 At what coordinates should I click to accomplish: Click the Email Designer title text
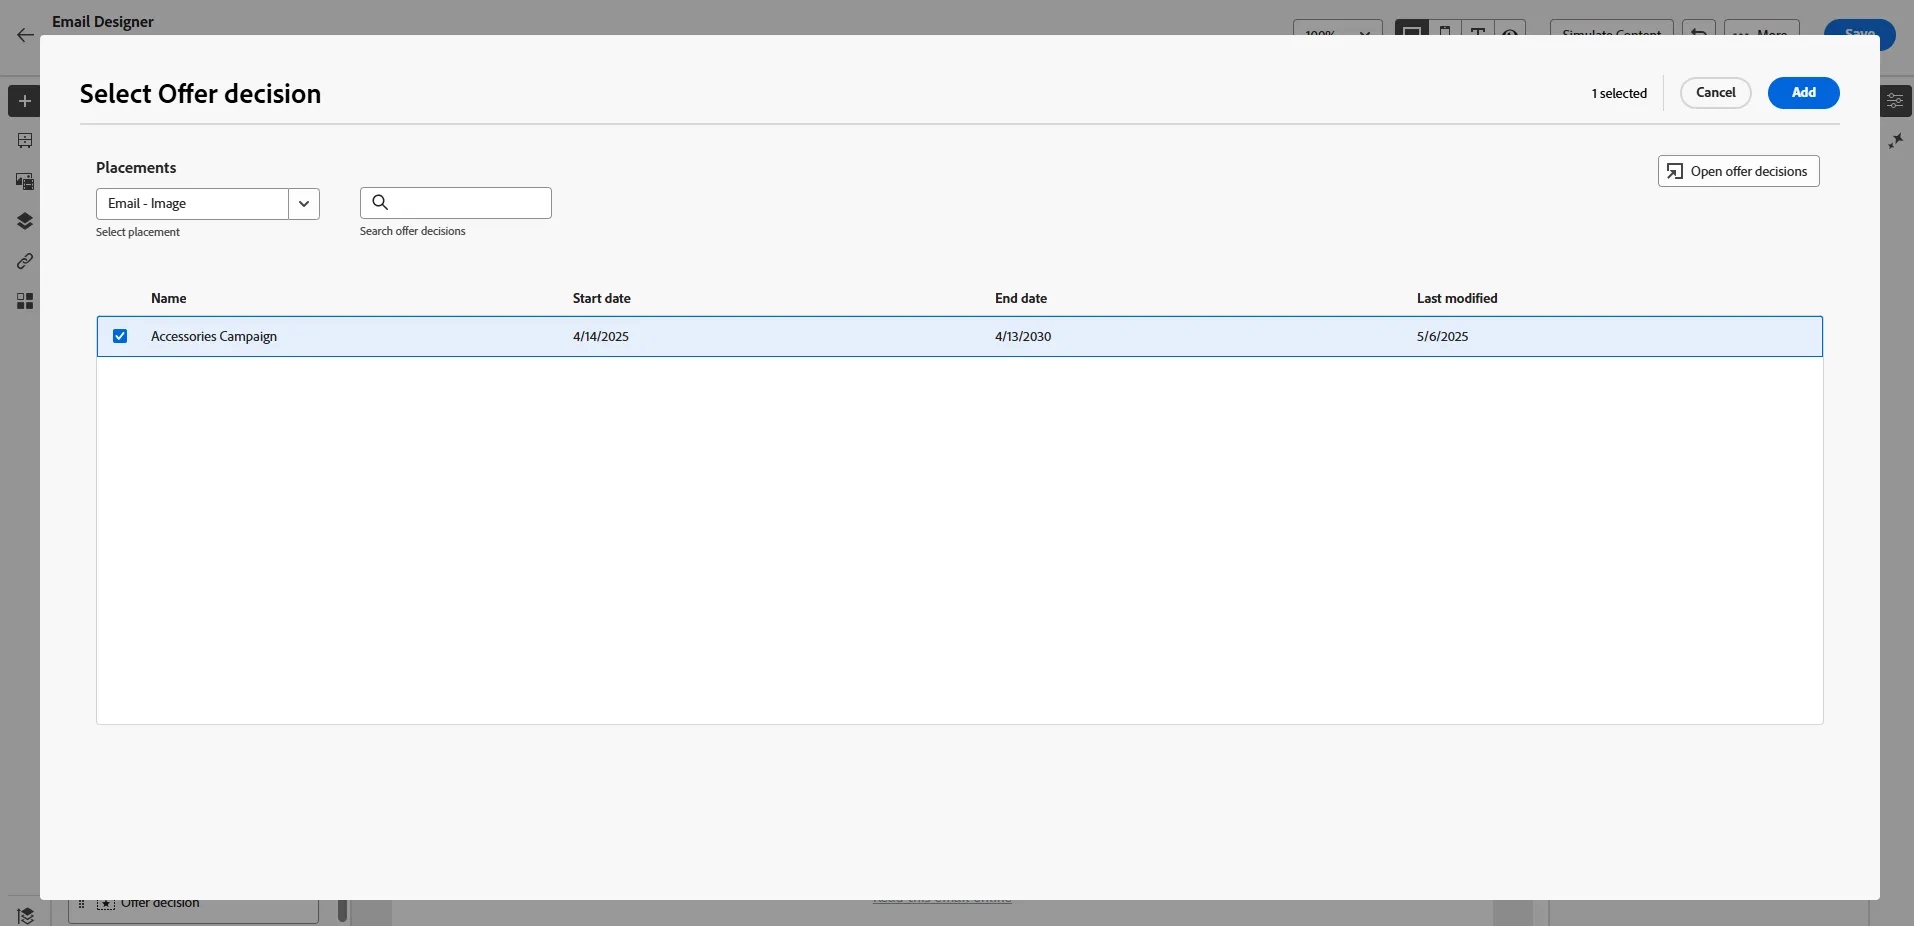(x=103, y=21)
